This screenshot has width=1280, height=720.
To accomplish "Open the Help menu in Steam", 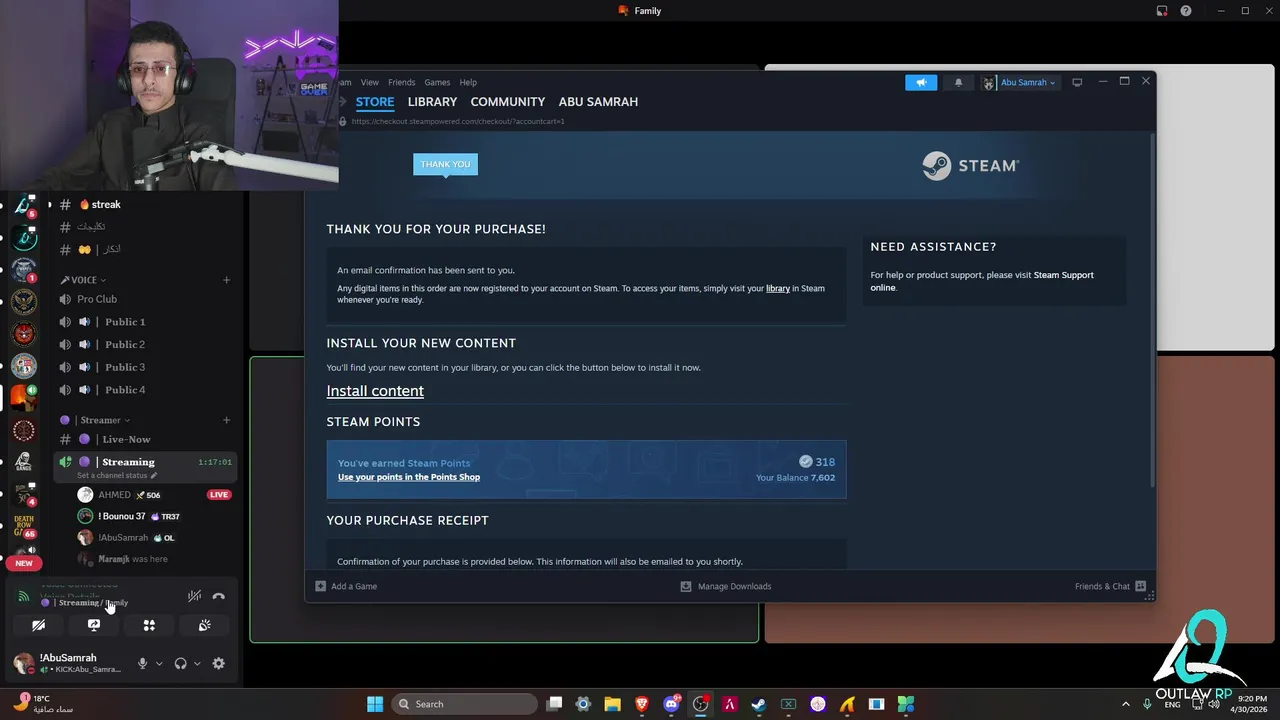I will point(468,82).
